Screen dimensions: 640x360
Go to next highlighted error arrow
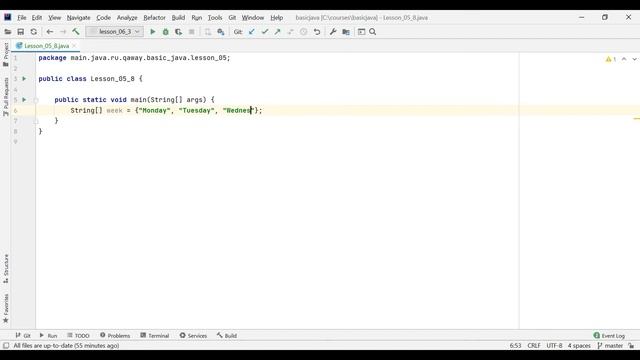point(634,59)
